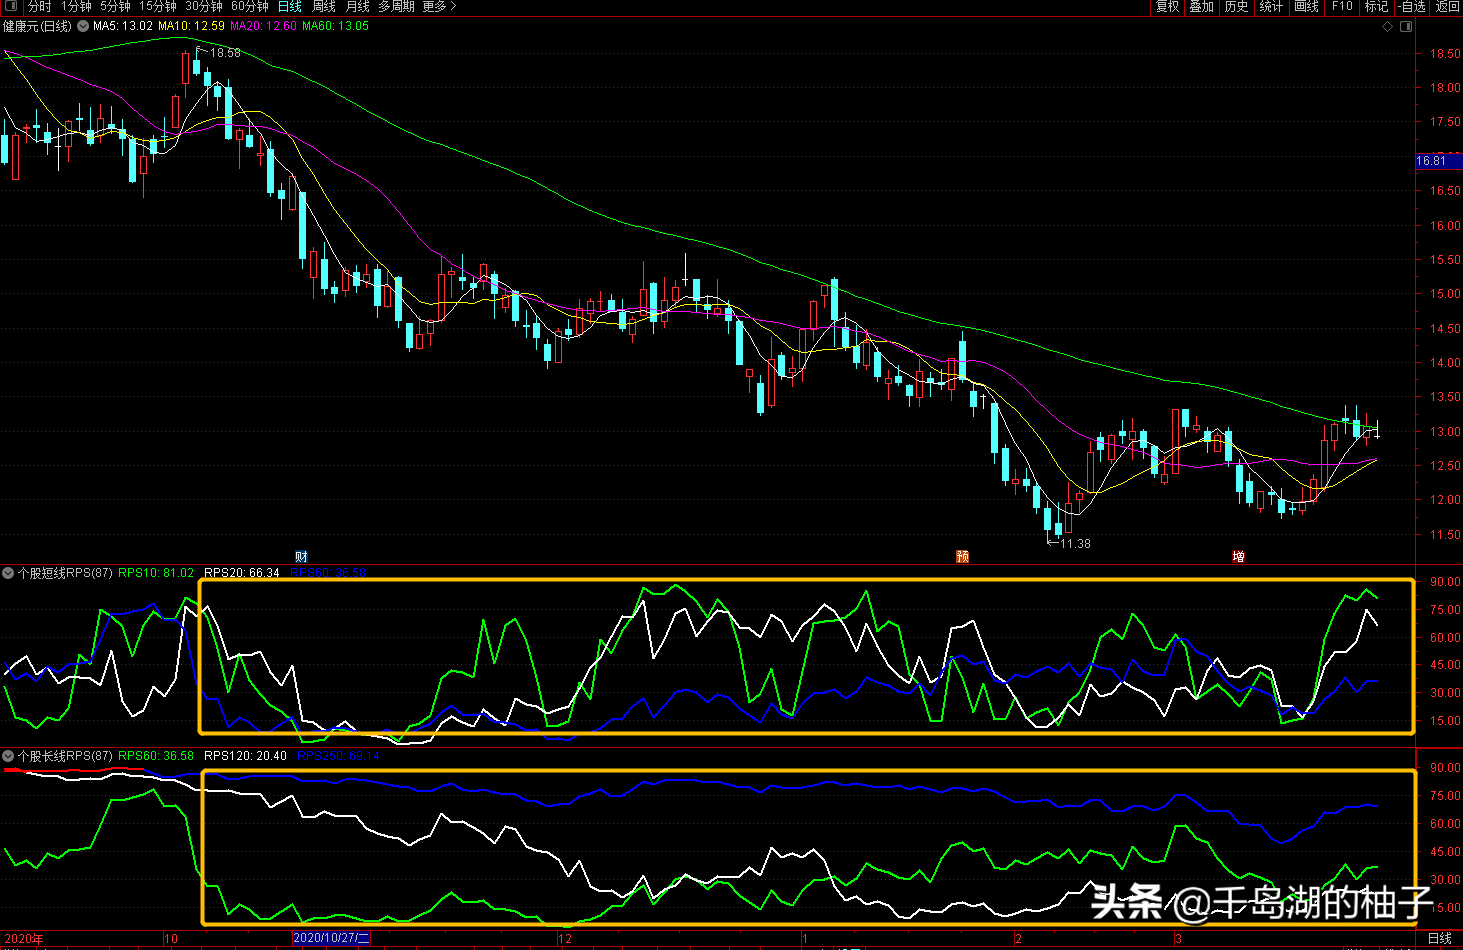Viewport: 1463px width, 950px height.
Task: Click RPS10: 81.02 label
Action: (156, 573)
